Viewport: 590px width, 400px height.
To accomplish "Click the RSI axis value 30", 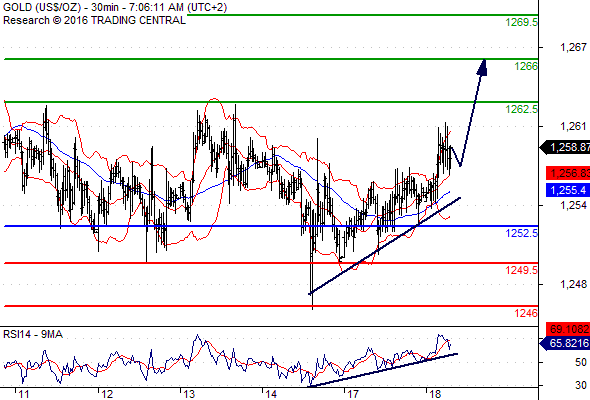I will pyautogui.click(x=581, y=385).
